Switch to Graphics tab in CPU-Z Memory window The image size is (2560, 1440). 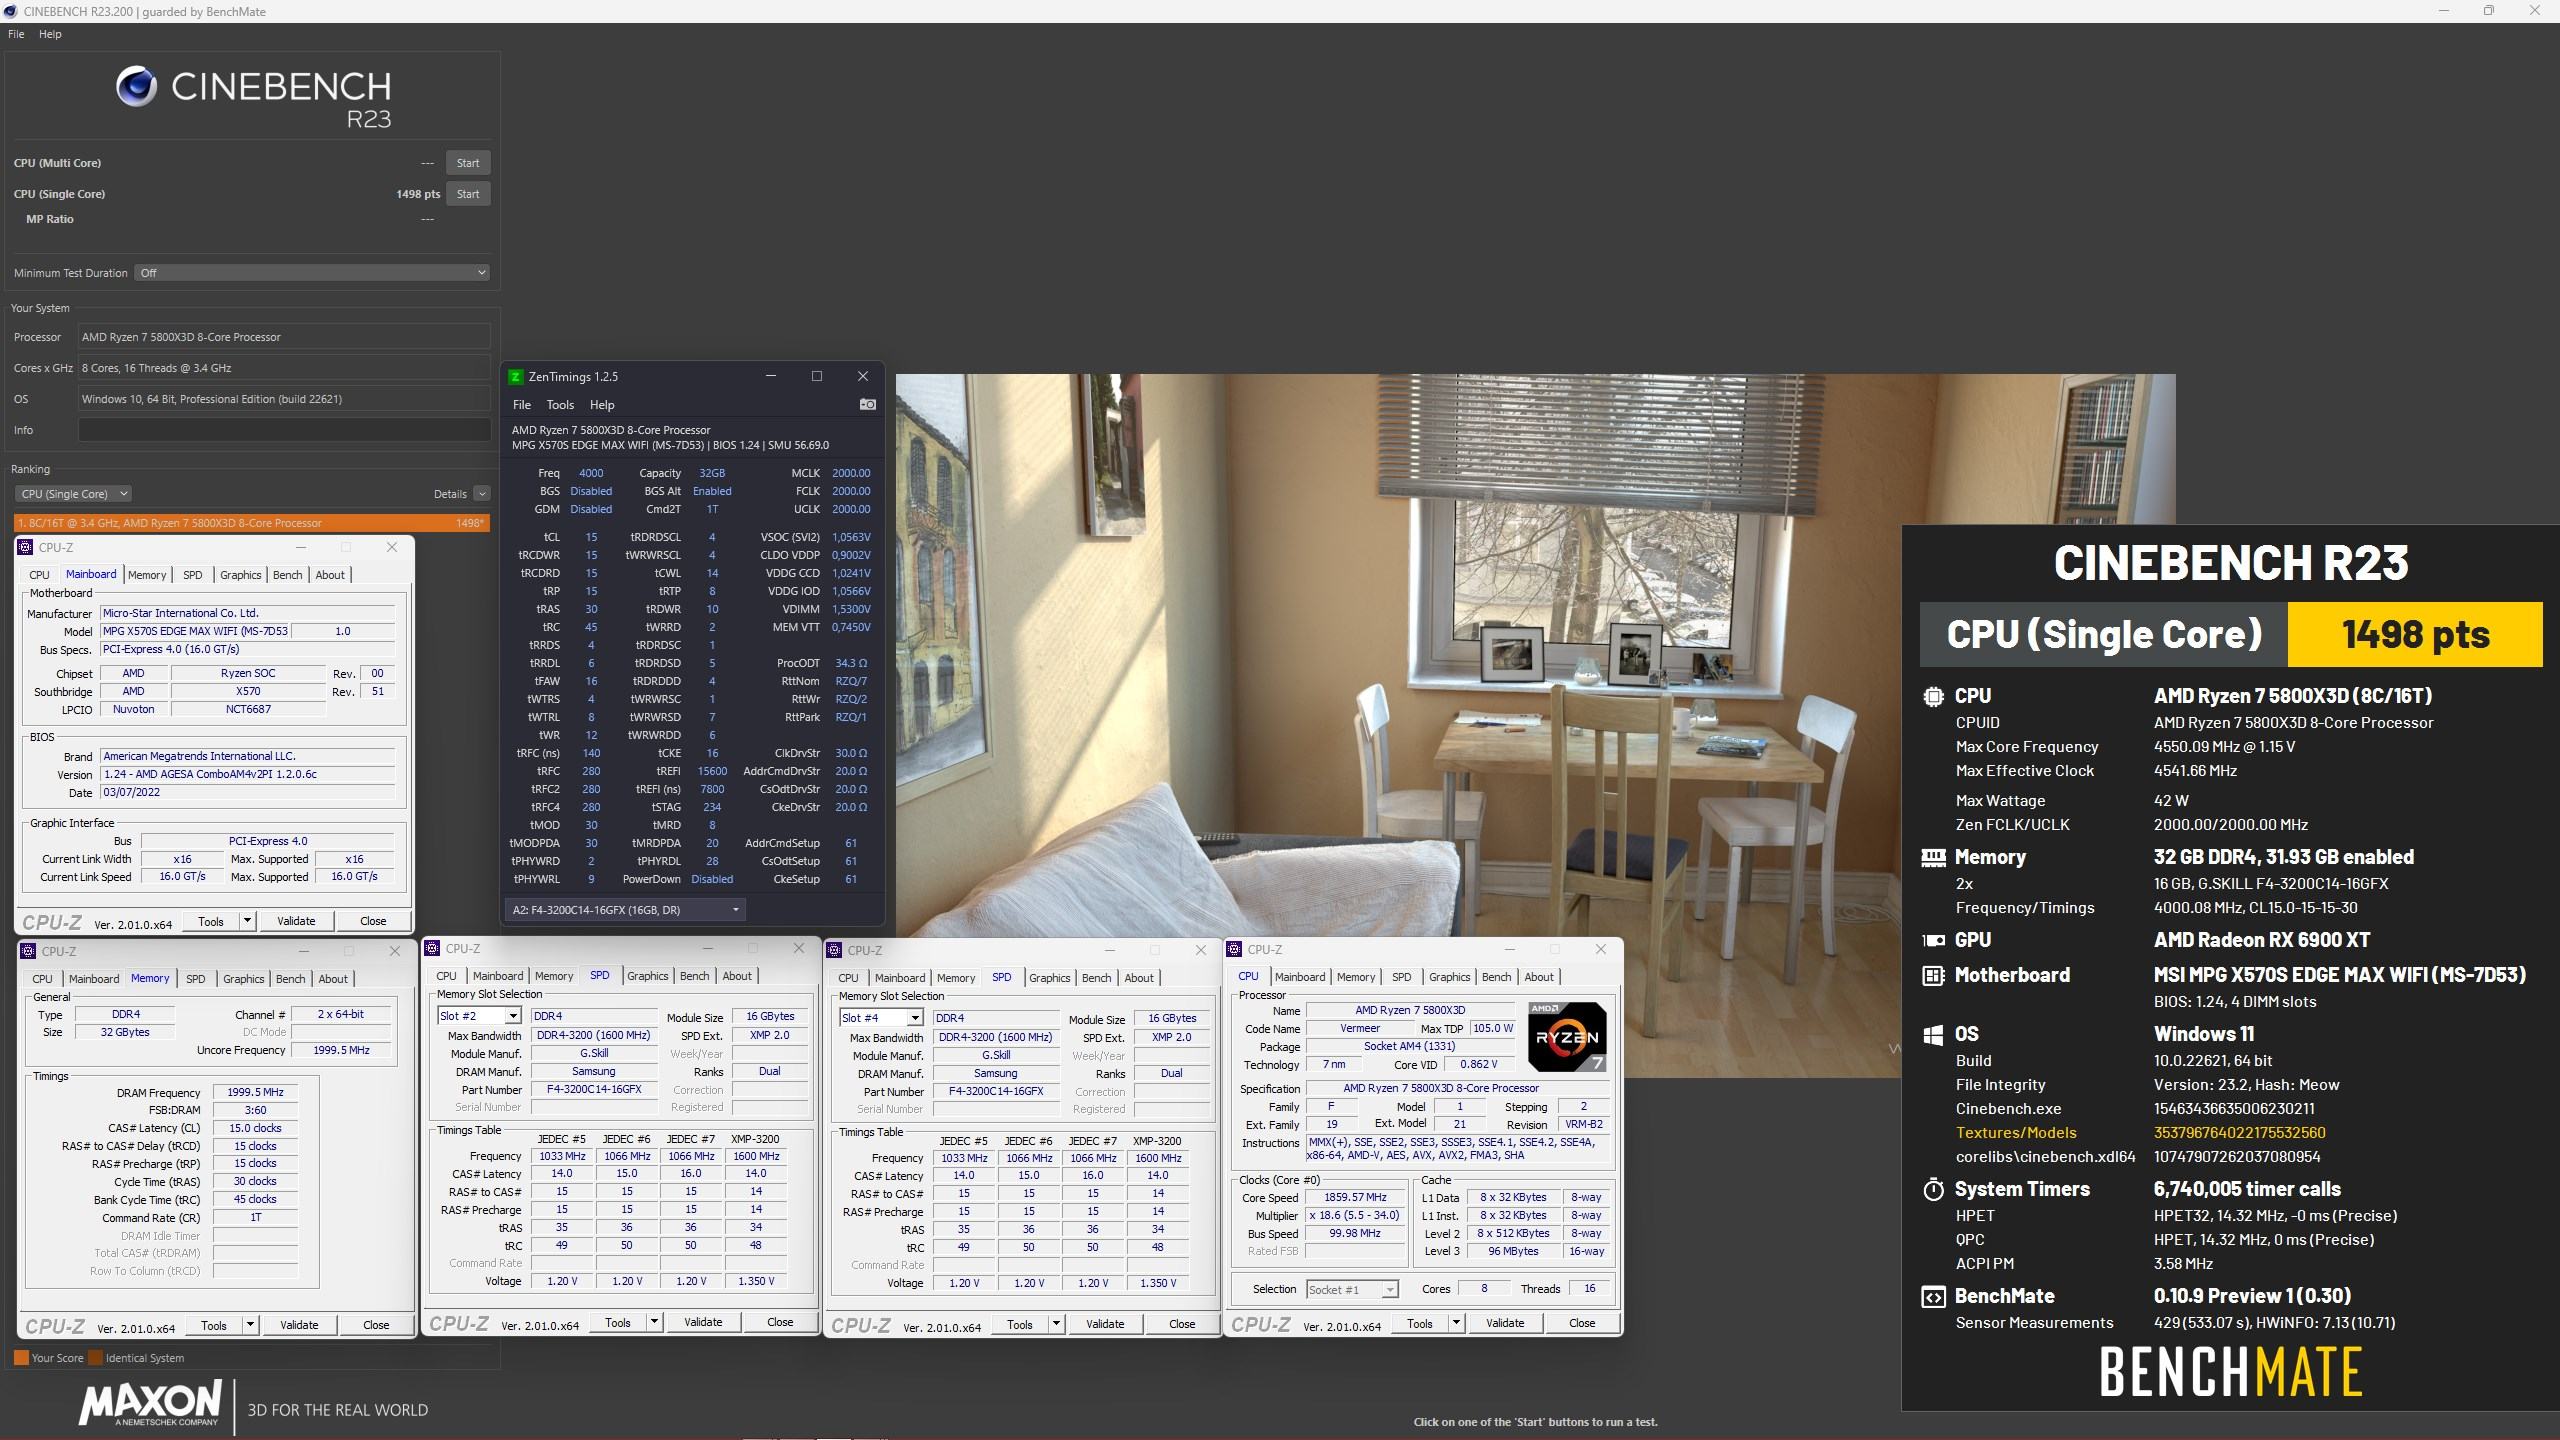pos(244,979)
